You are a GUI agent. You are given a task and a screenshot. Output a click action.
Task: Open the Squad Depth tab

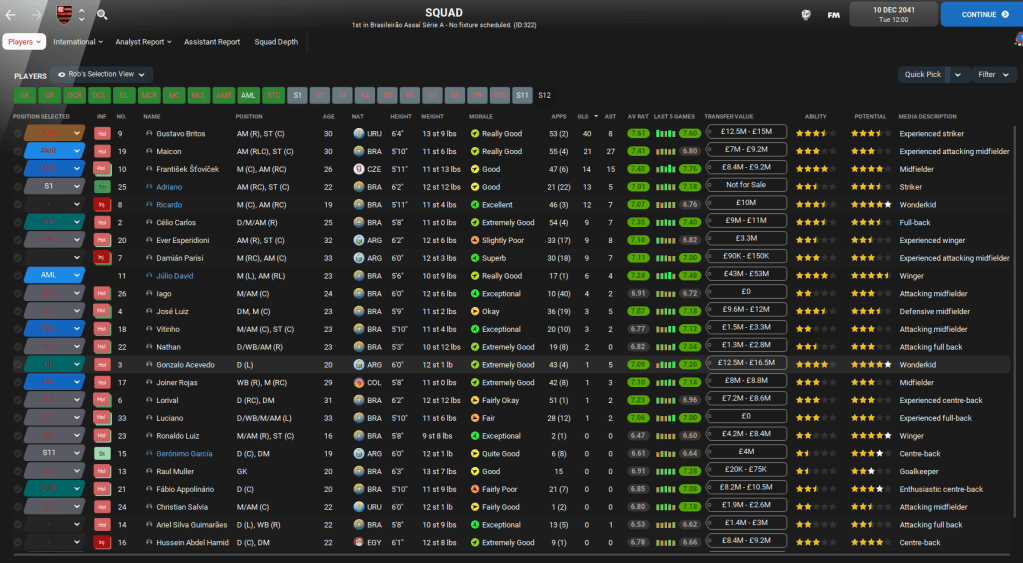click(x=275, y=42)
